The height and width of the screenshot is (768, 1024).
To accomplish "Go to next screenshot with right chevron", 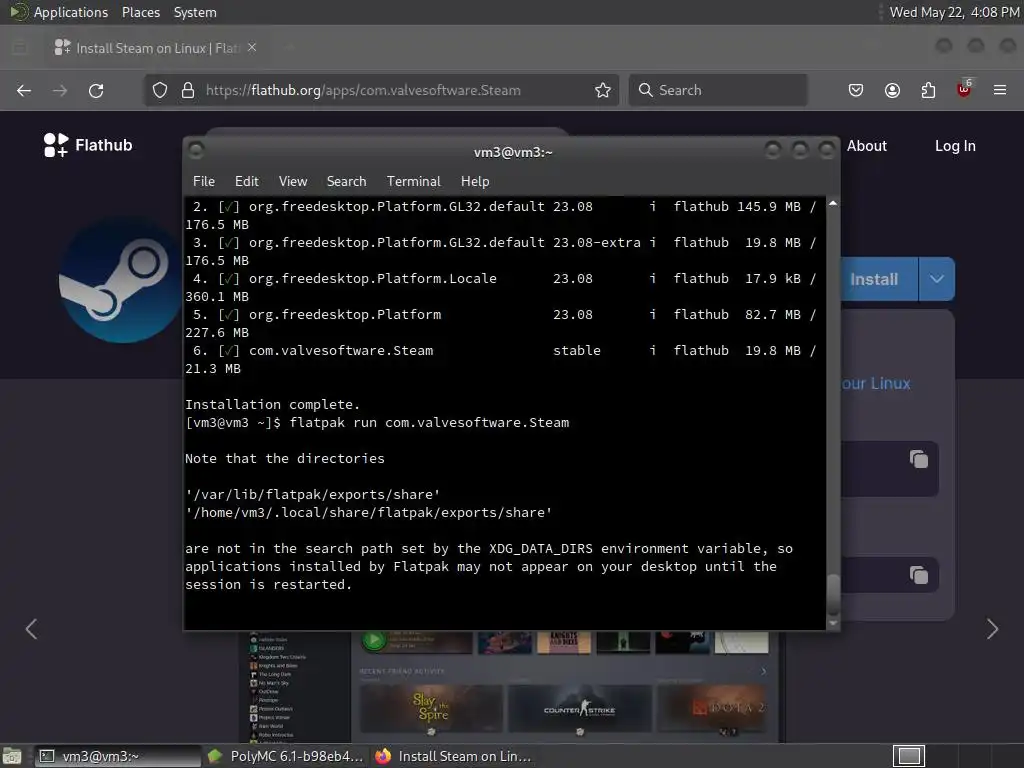I will pyautogui.click(x=993, y=629).
